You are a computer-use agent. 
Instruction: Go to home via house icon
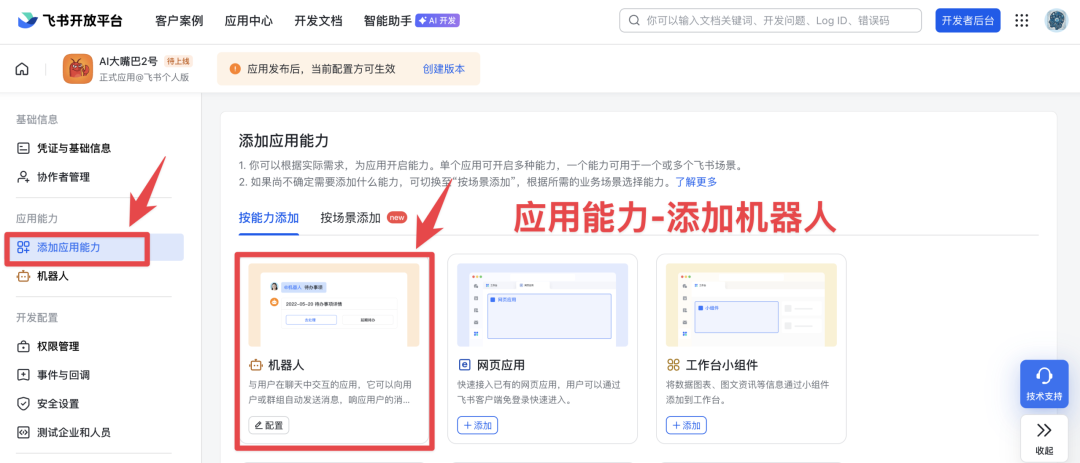pyautogui.click(x=22, y=69)
